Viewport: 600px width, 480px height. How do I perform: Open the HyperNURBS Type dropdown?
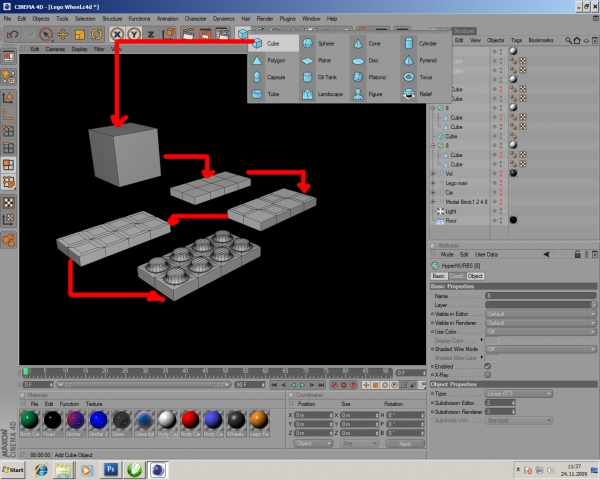[518, 394]
